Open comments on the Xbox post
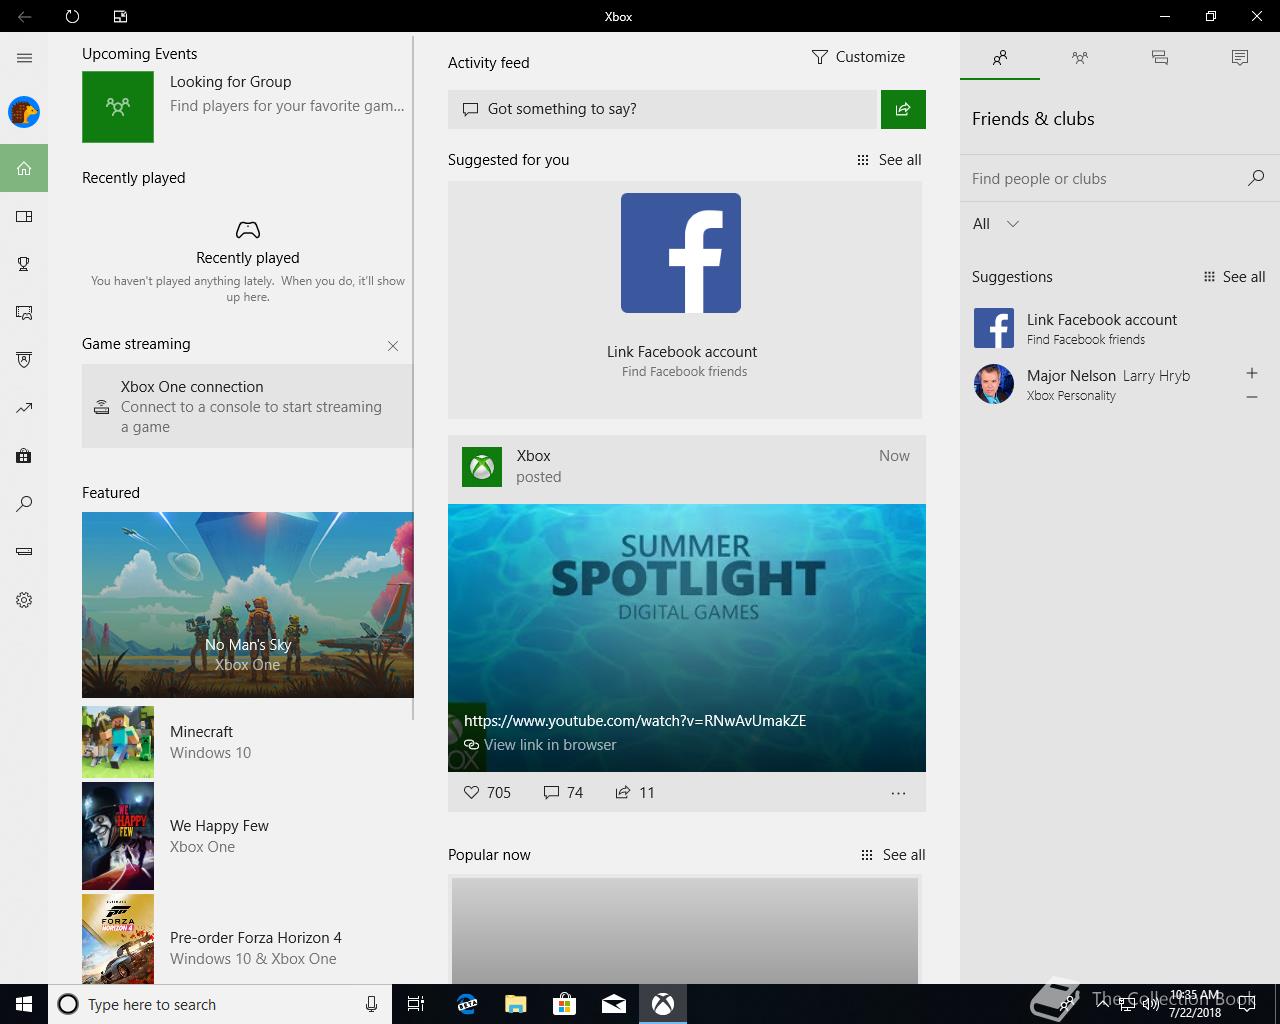 (563, 792)
